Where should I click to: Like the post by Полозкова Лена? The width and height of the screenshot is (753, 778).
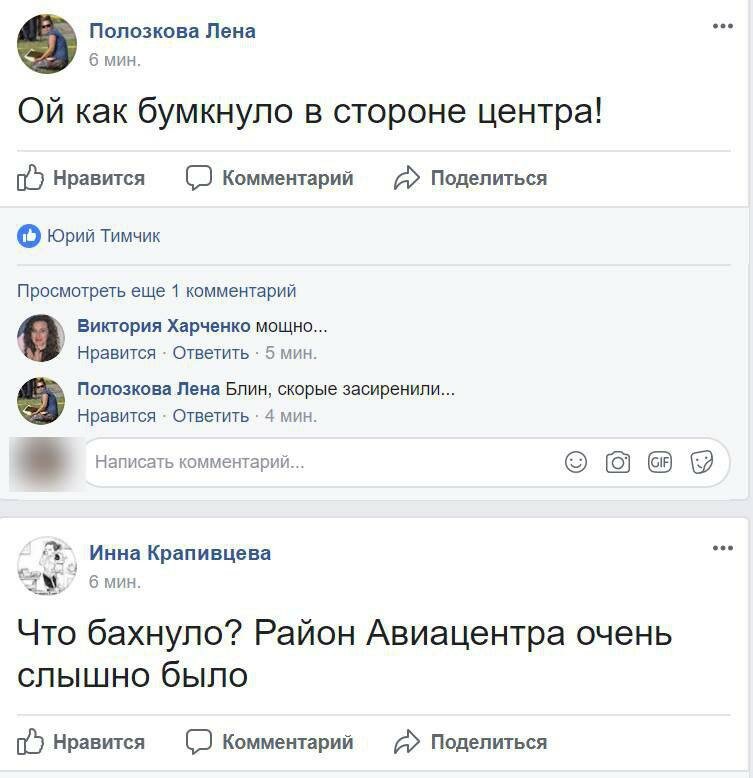coord(82,179)
